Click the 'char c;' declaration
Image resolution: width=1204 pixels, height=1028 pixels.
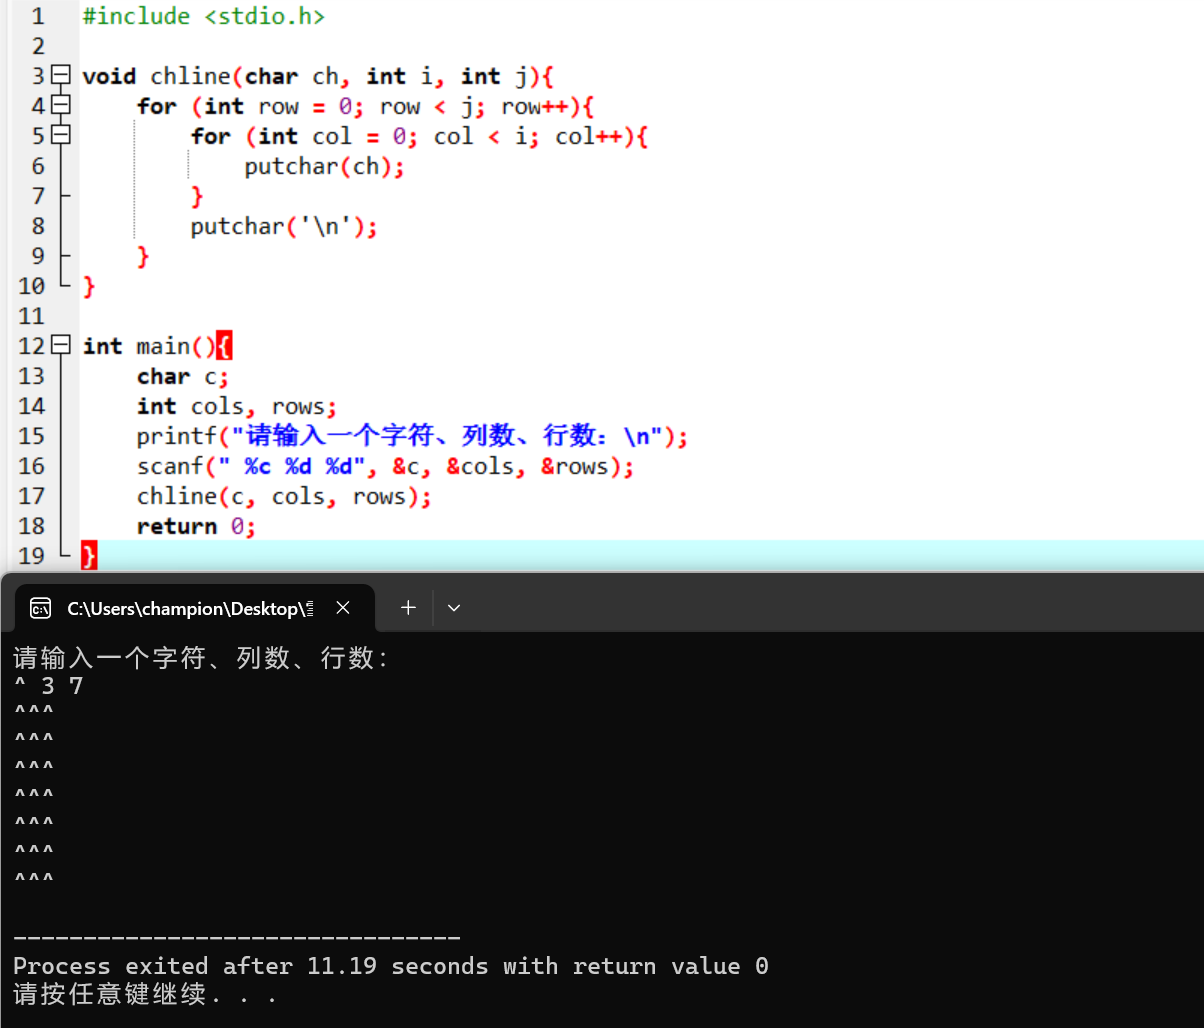(x=184, y=376)
